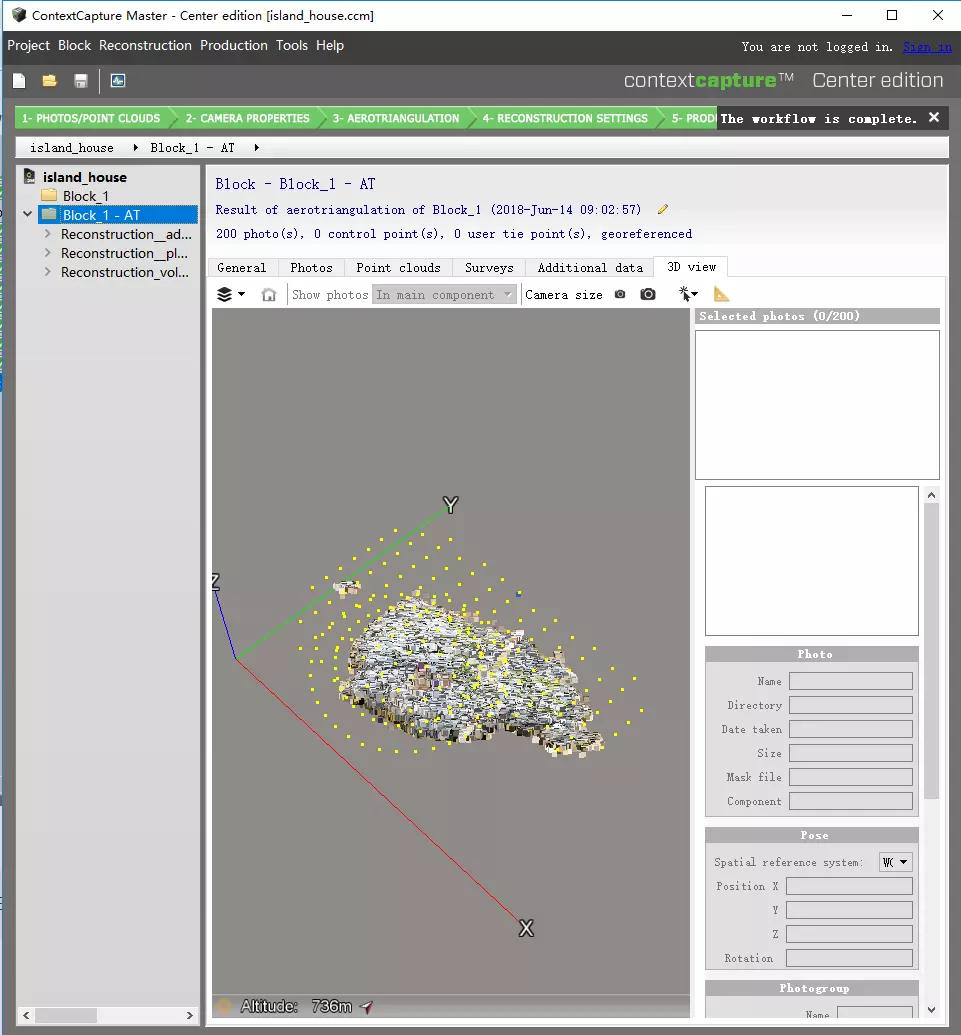This screenshot has width=961, height=1035.
Task: Click Block_1 - AT in the breadcrumb
Action: 193,148
